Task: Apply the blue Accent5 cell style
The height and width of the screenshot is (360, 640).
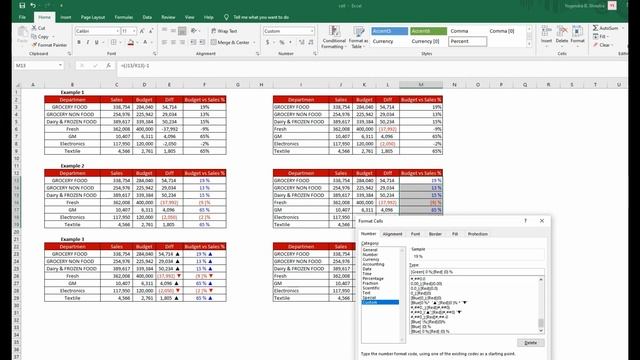Action: (389, 31)
